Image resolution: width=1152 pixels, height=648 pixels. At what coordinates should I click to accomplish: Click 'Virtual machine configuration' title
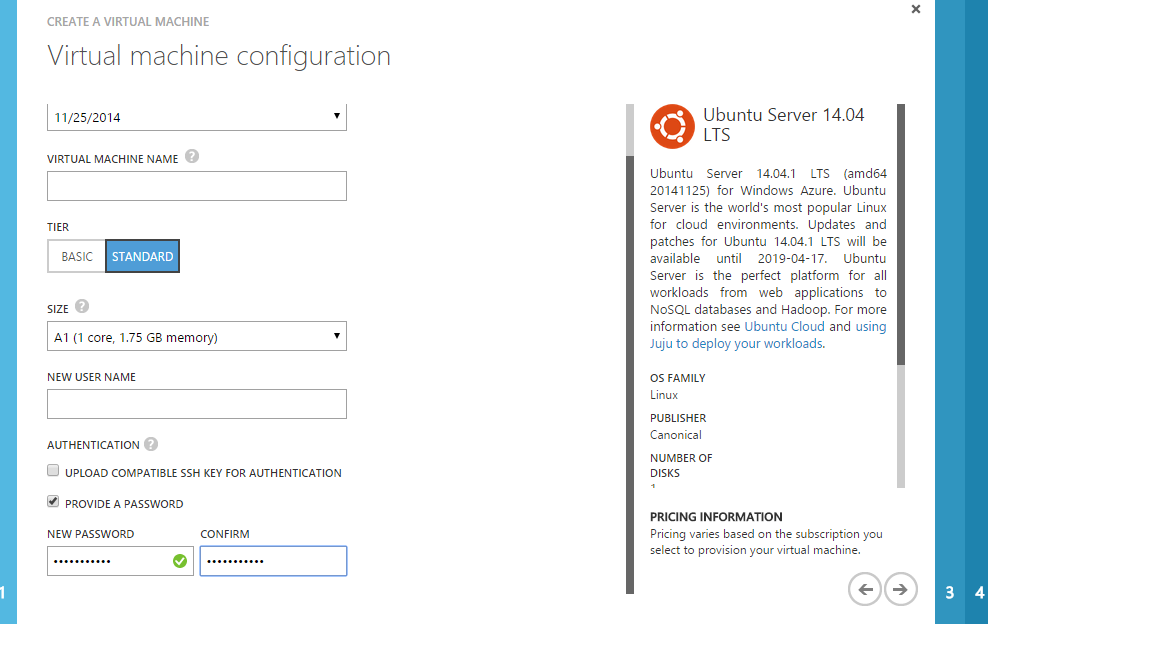[219, 56]
